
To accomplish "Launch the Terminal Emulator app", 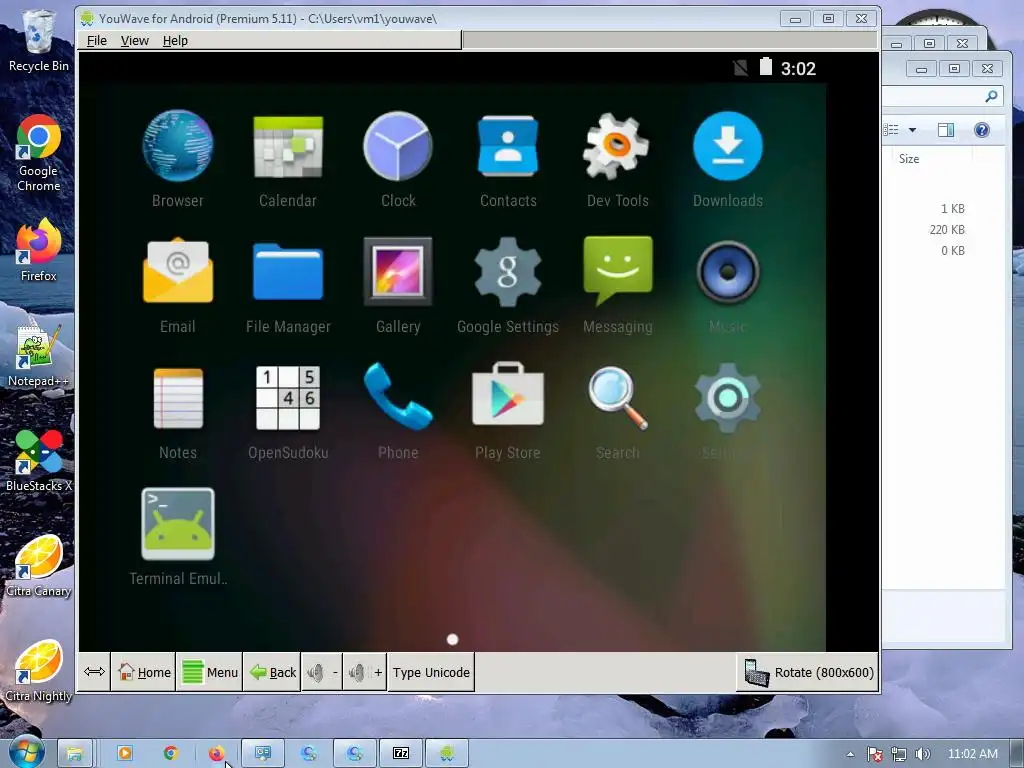I will click(178, 524).
